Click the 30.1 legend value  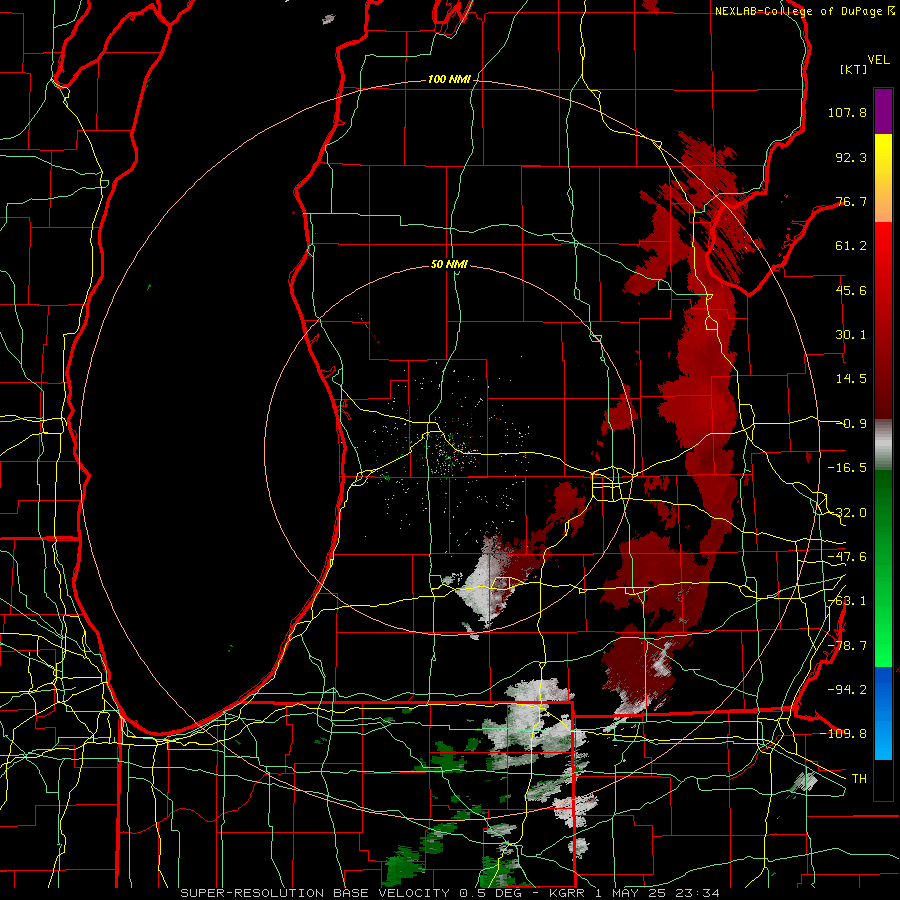(x=851, y=335)
